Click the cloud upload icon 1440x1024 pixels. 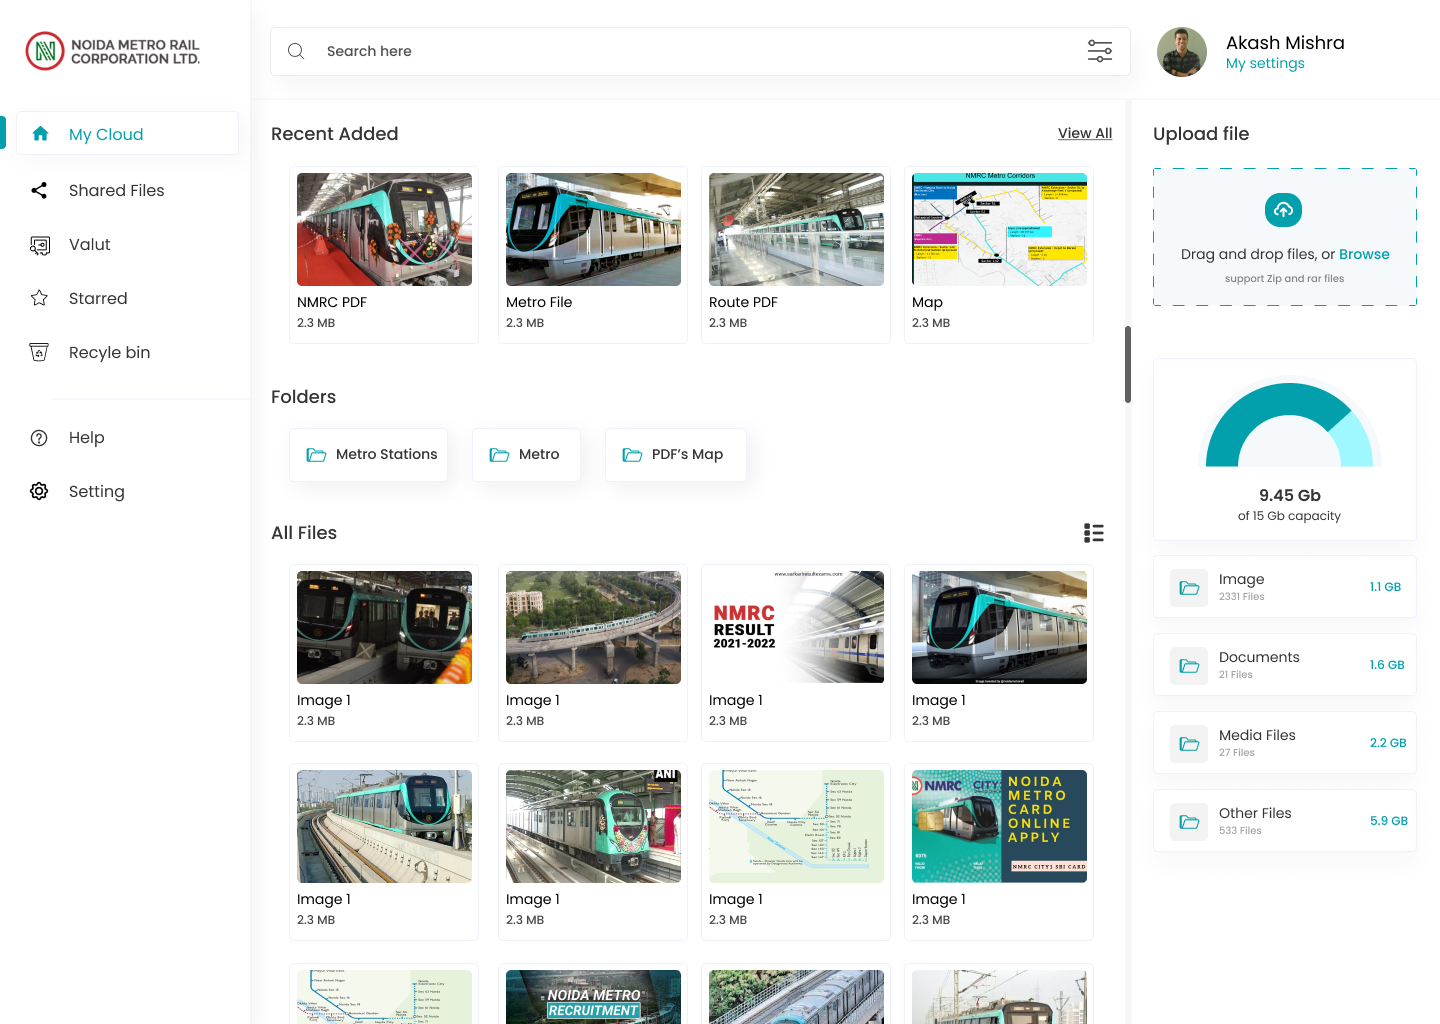coord(1283,210)
